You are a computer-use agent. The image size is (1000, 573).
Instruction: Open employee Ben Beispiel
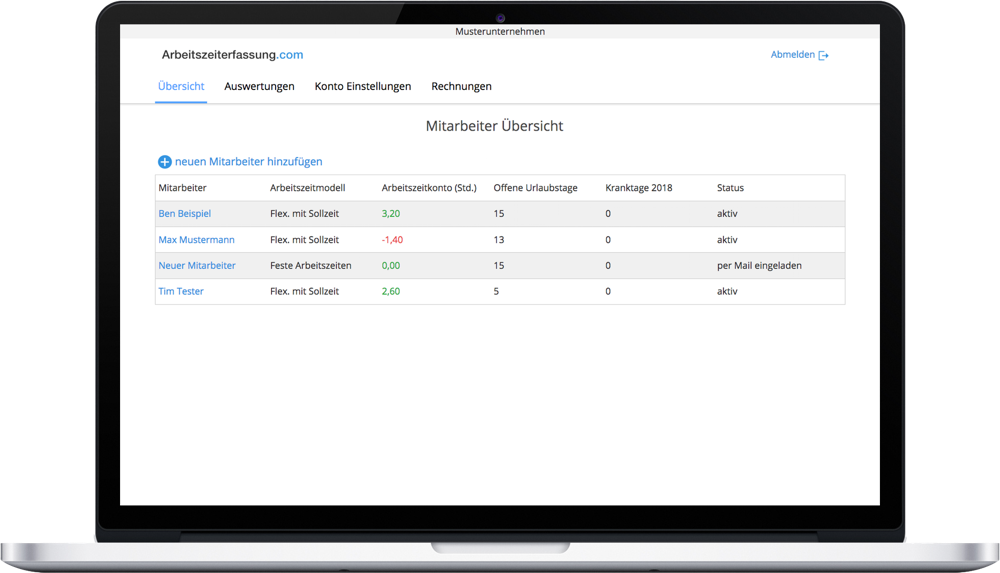(x=184, y=214)
